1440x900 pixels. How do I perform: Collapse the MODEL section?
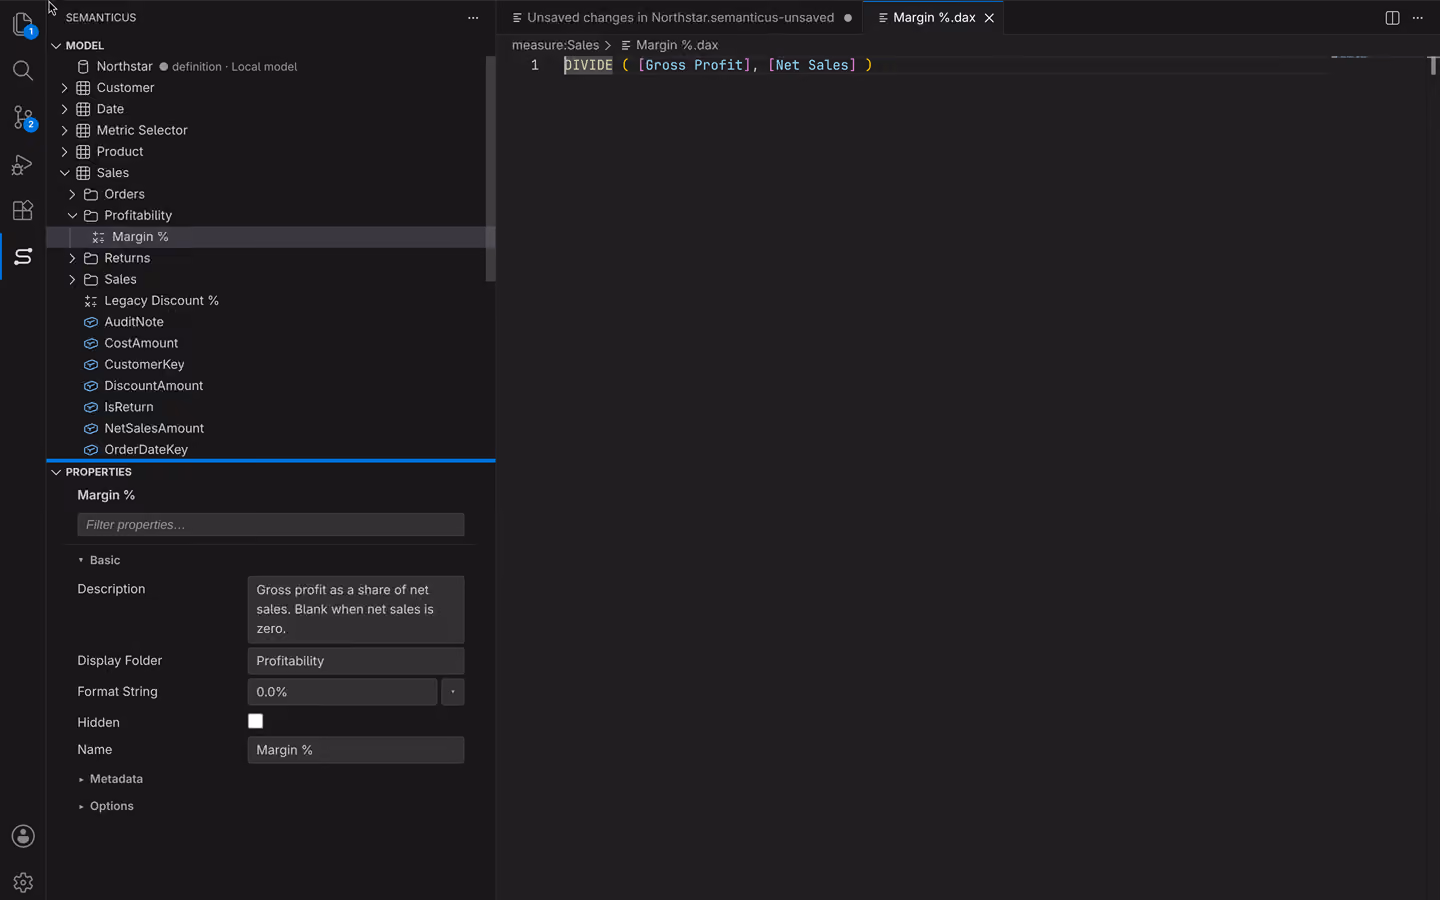coord(56,46)
